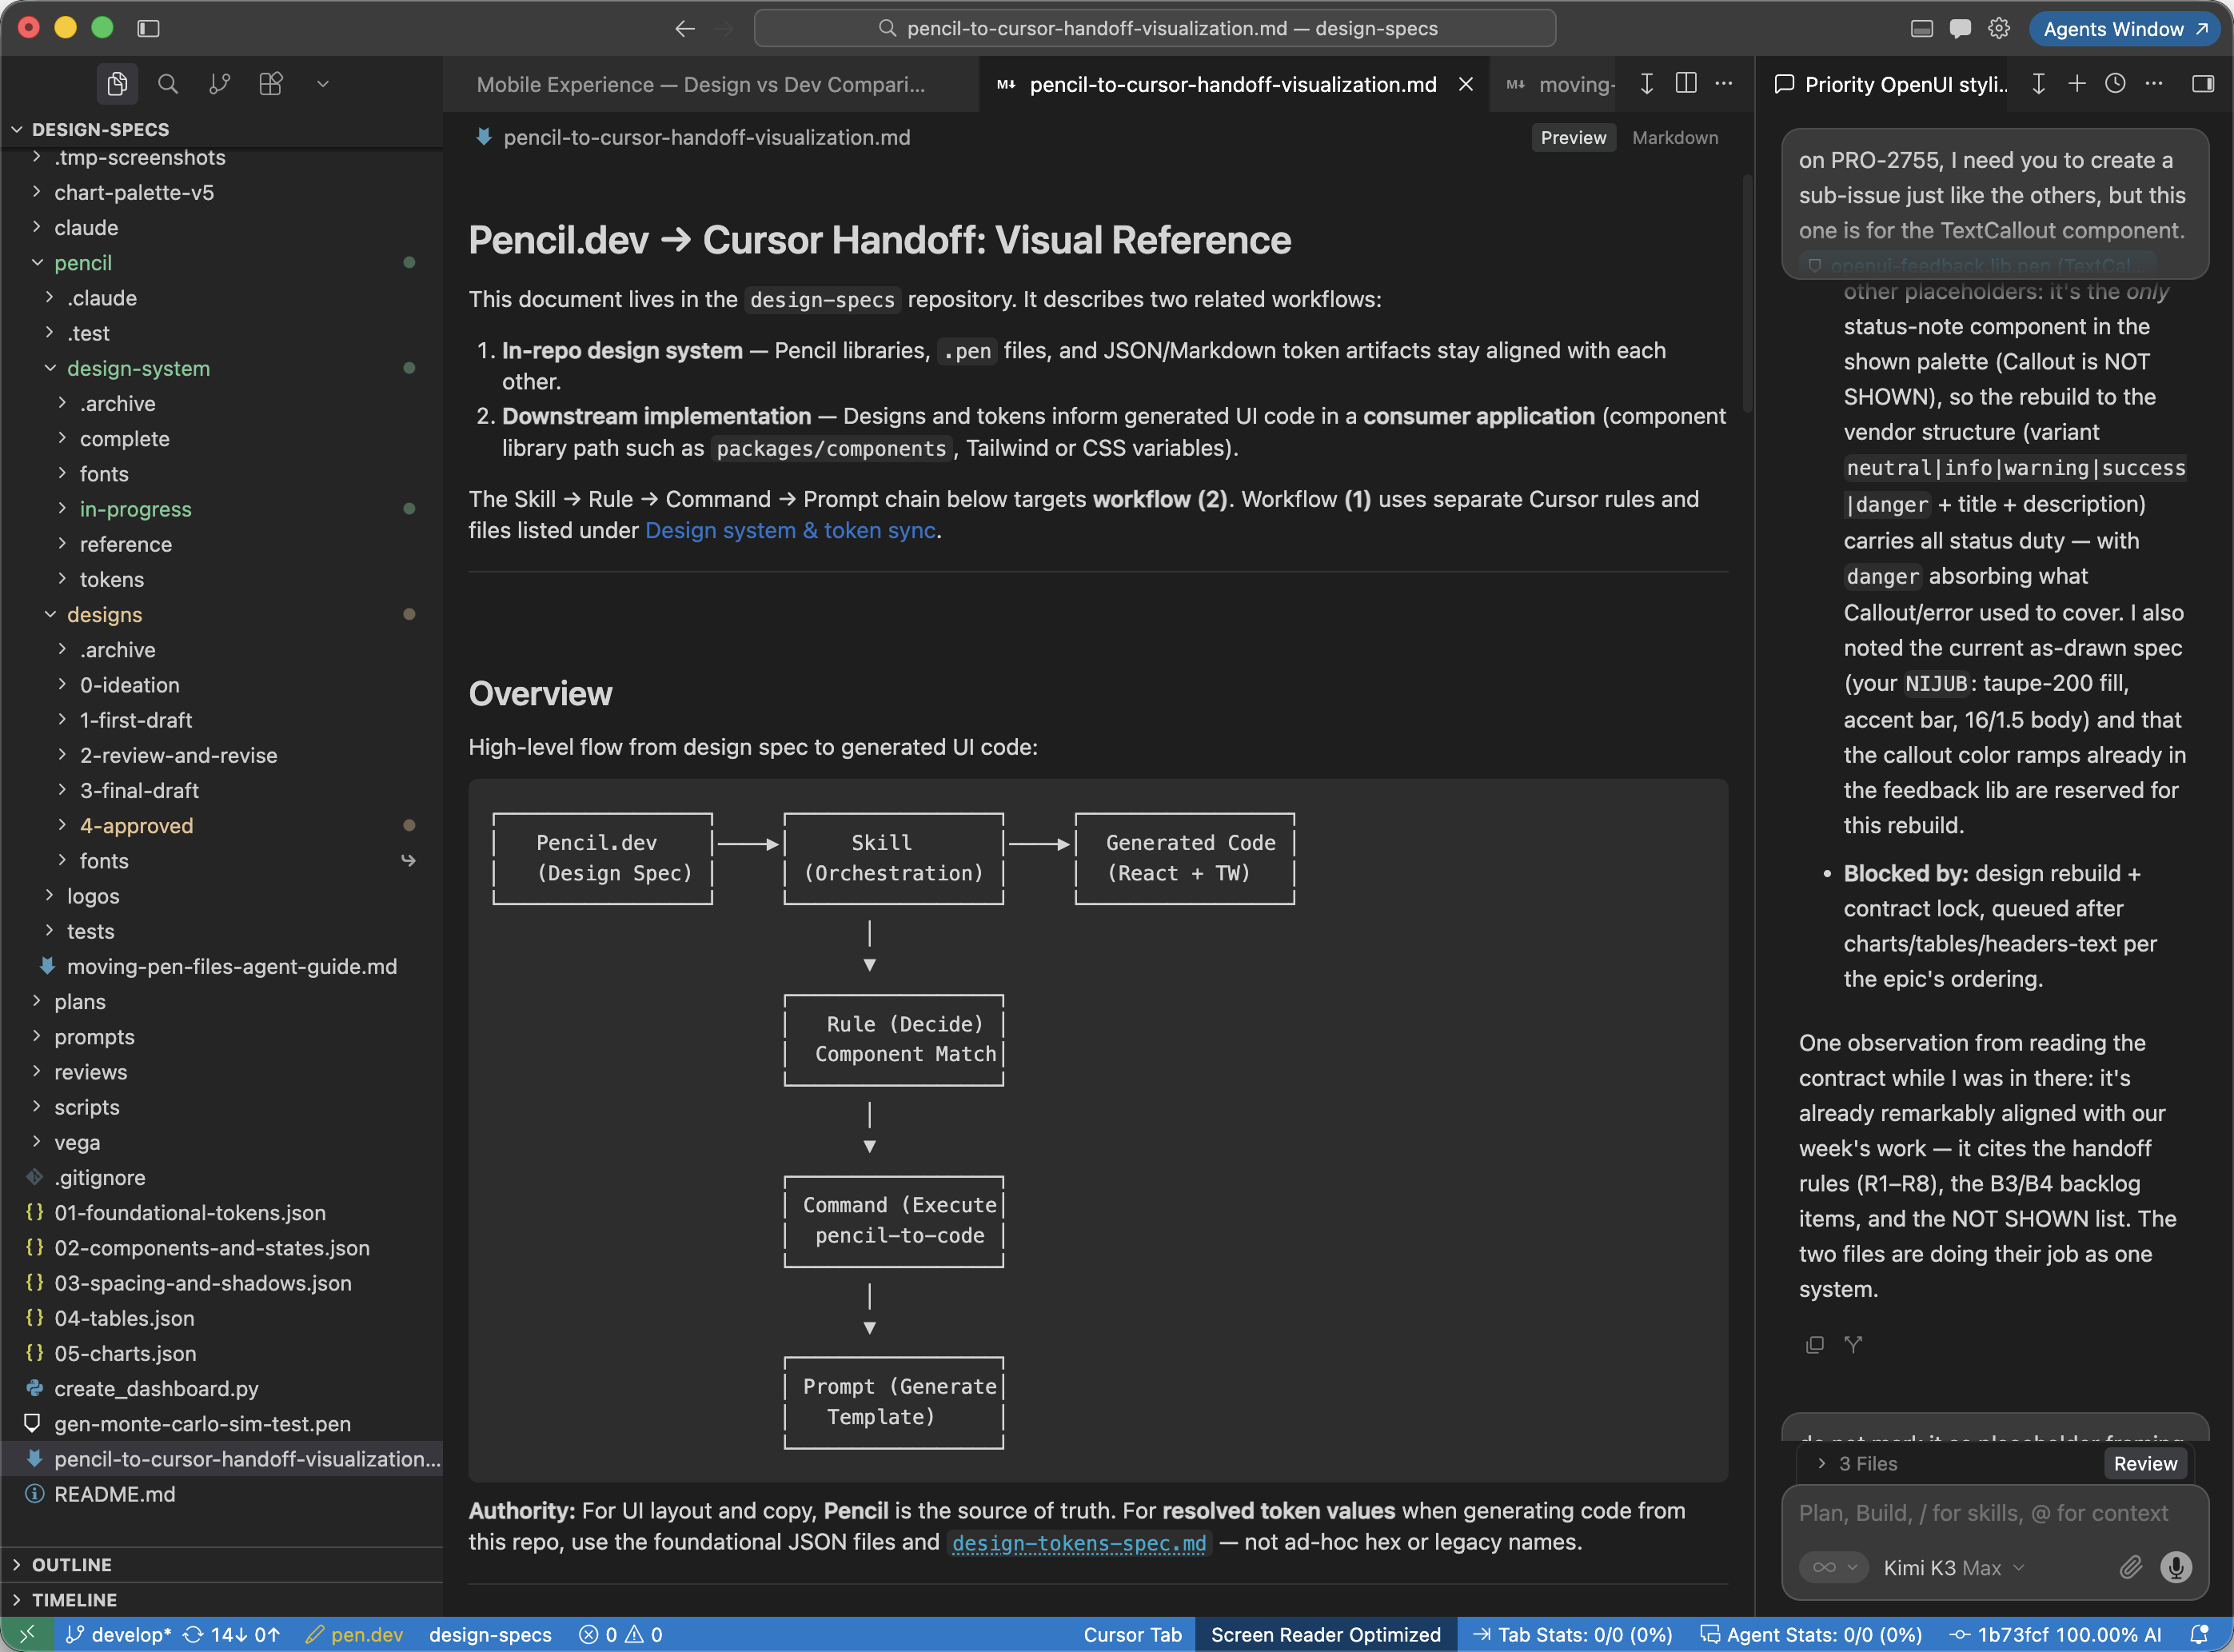Click the chat prompt input field
Screen dimensions: 2234x1652
pos(1994,1513)
